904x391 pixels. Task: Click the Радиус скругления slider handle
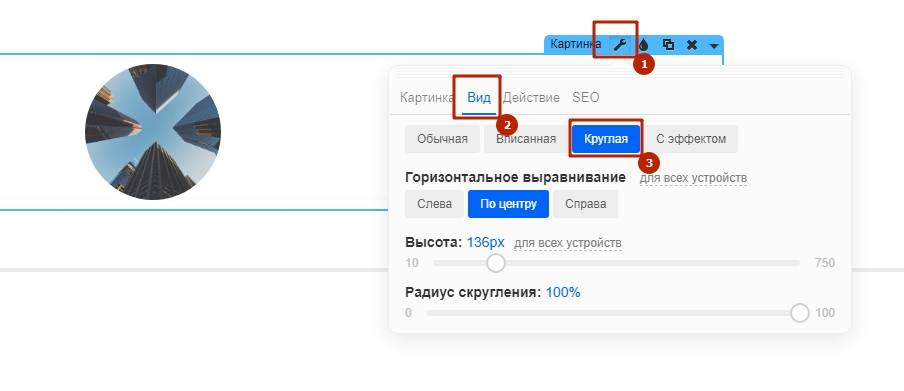click(x=800, y=313)
